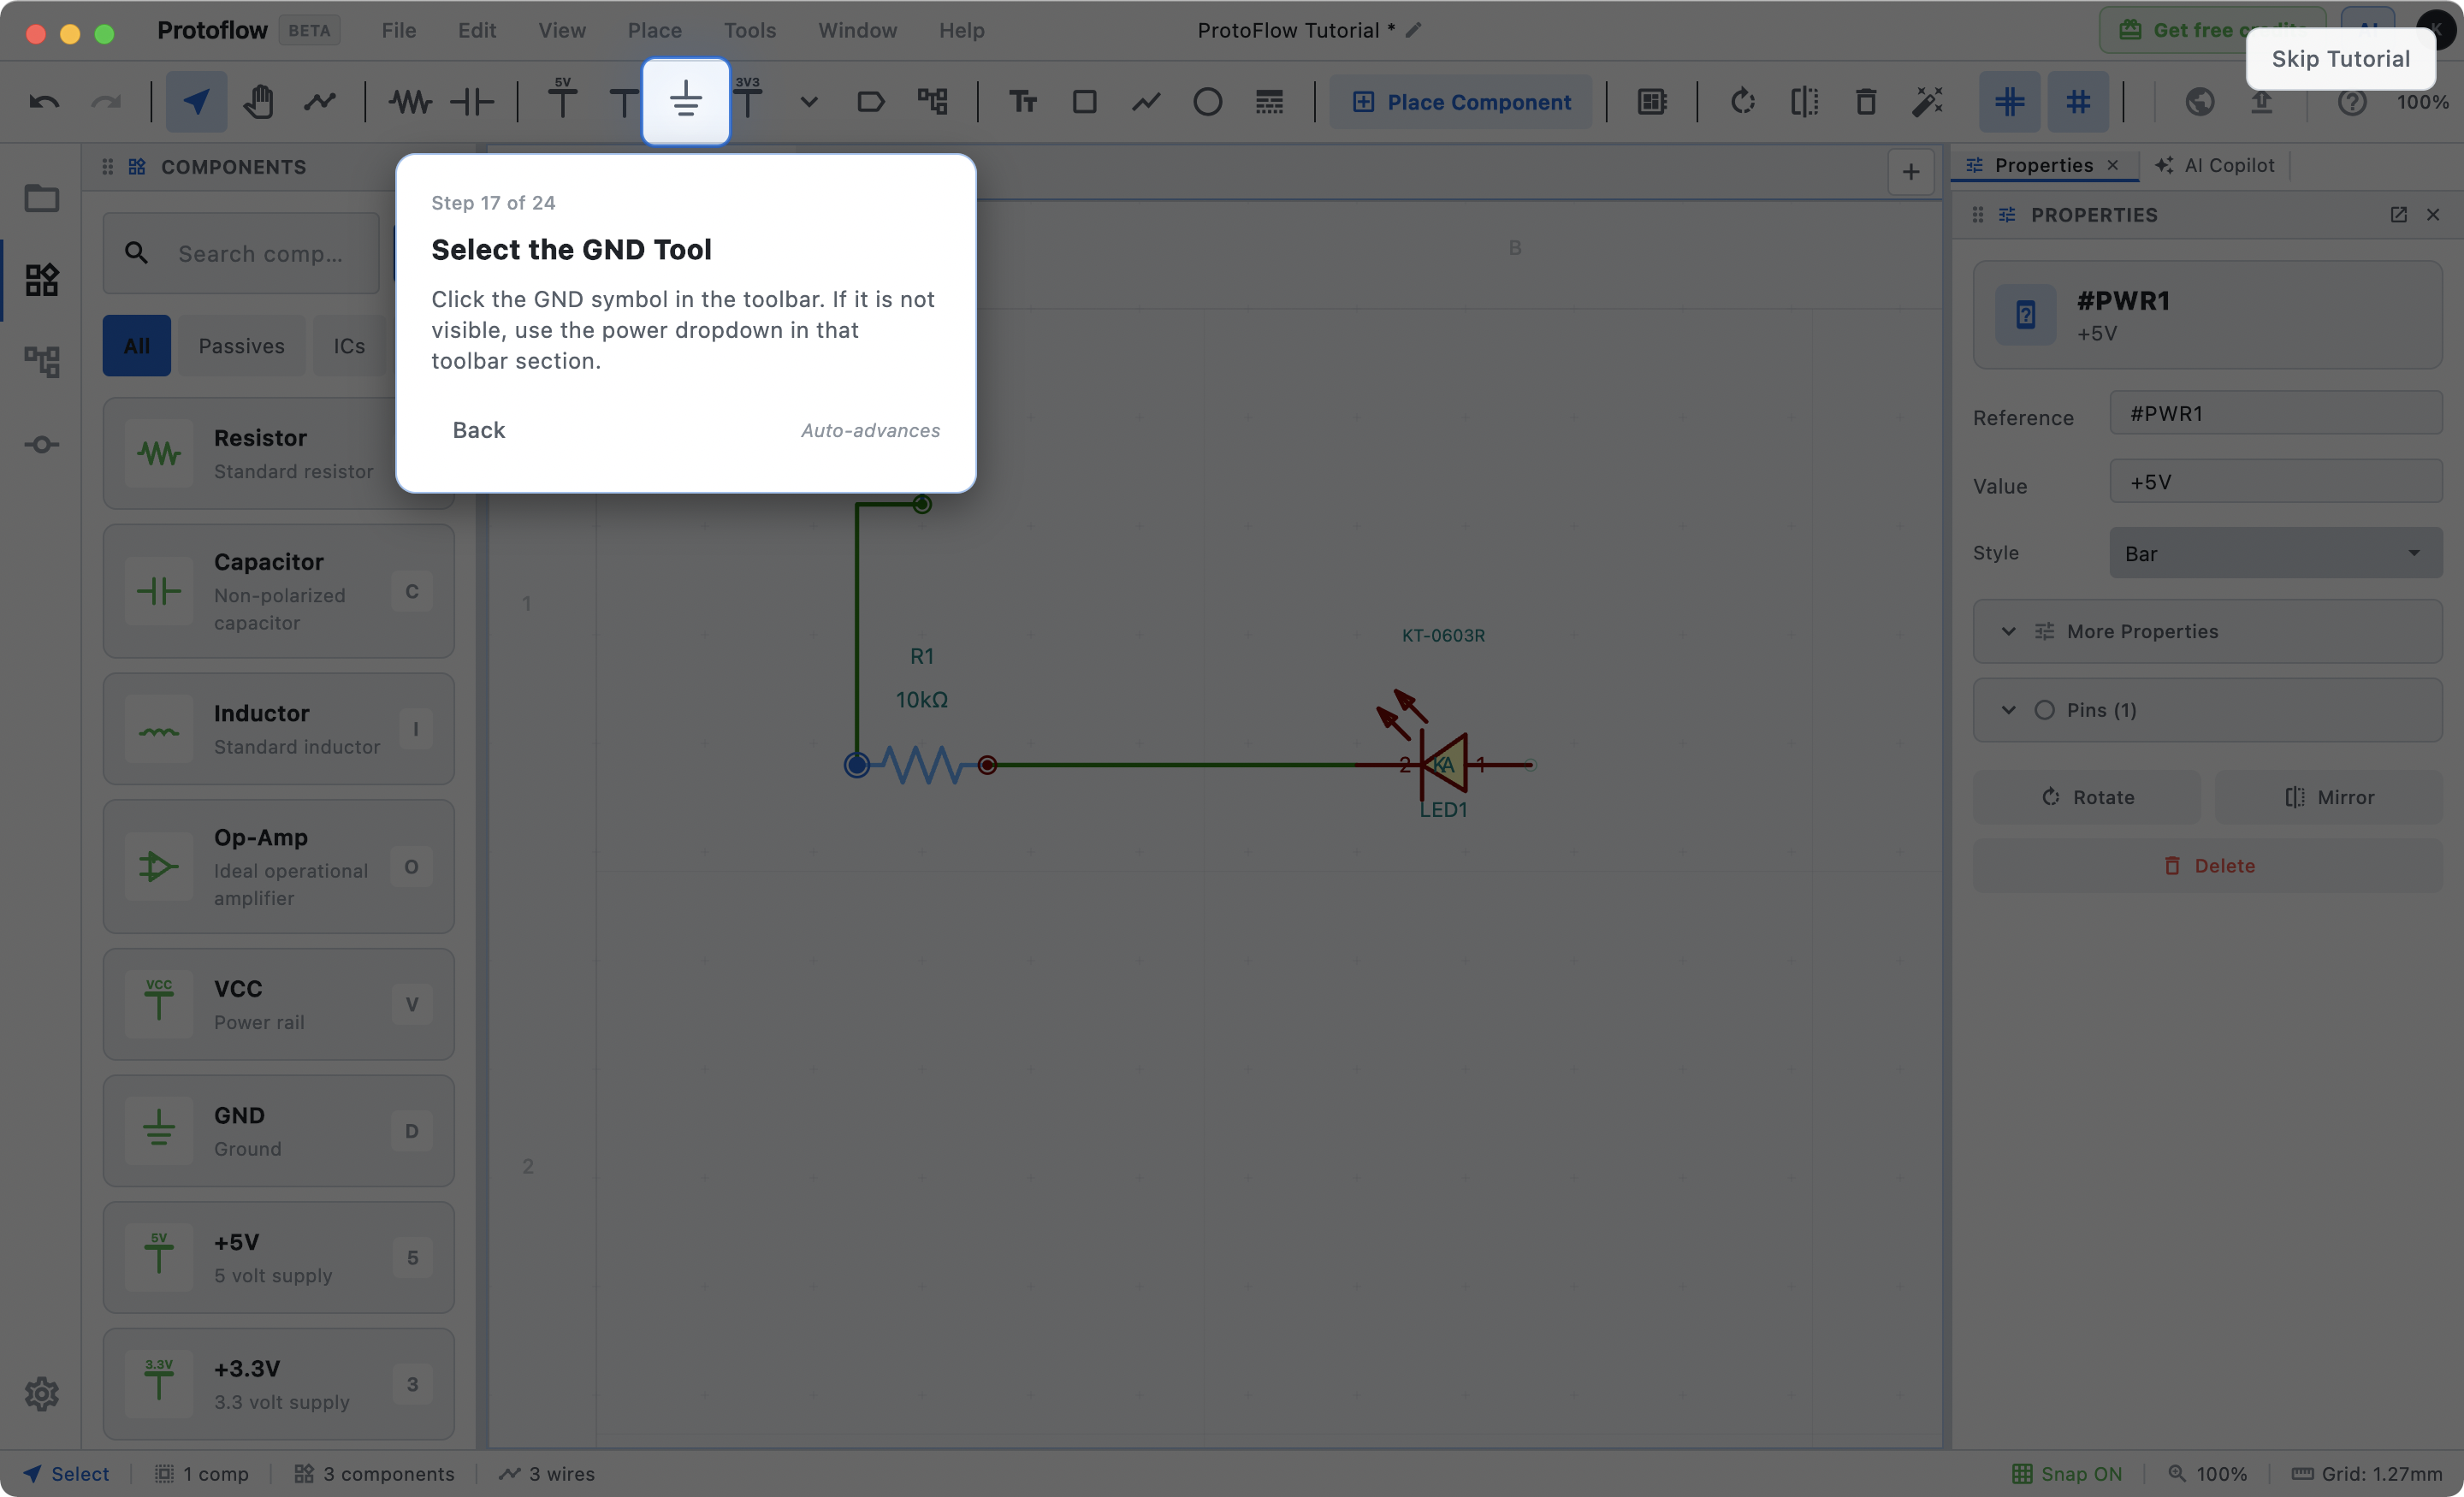The height and width of the screenshot is (1497, 2464).
Task: Open the power symbols dropdown chevron
Action: click(809, 101)
